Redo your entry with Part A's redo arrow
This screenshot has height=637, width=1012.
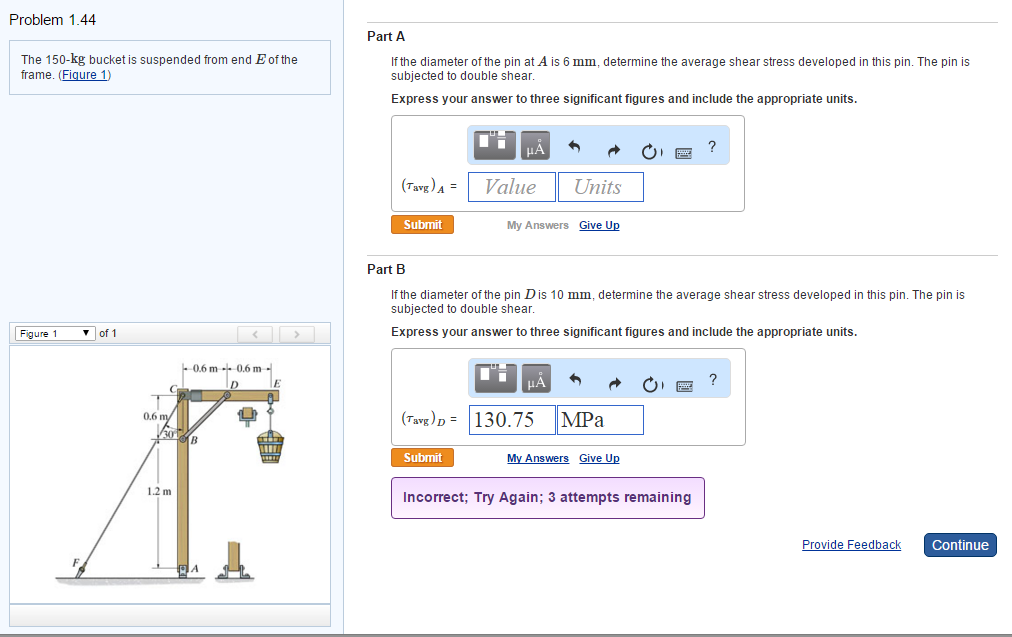(613, 147)
